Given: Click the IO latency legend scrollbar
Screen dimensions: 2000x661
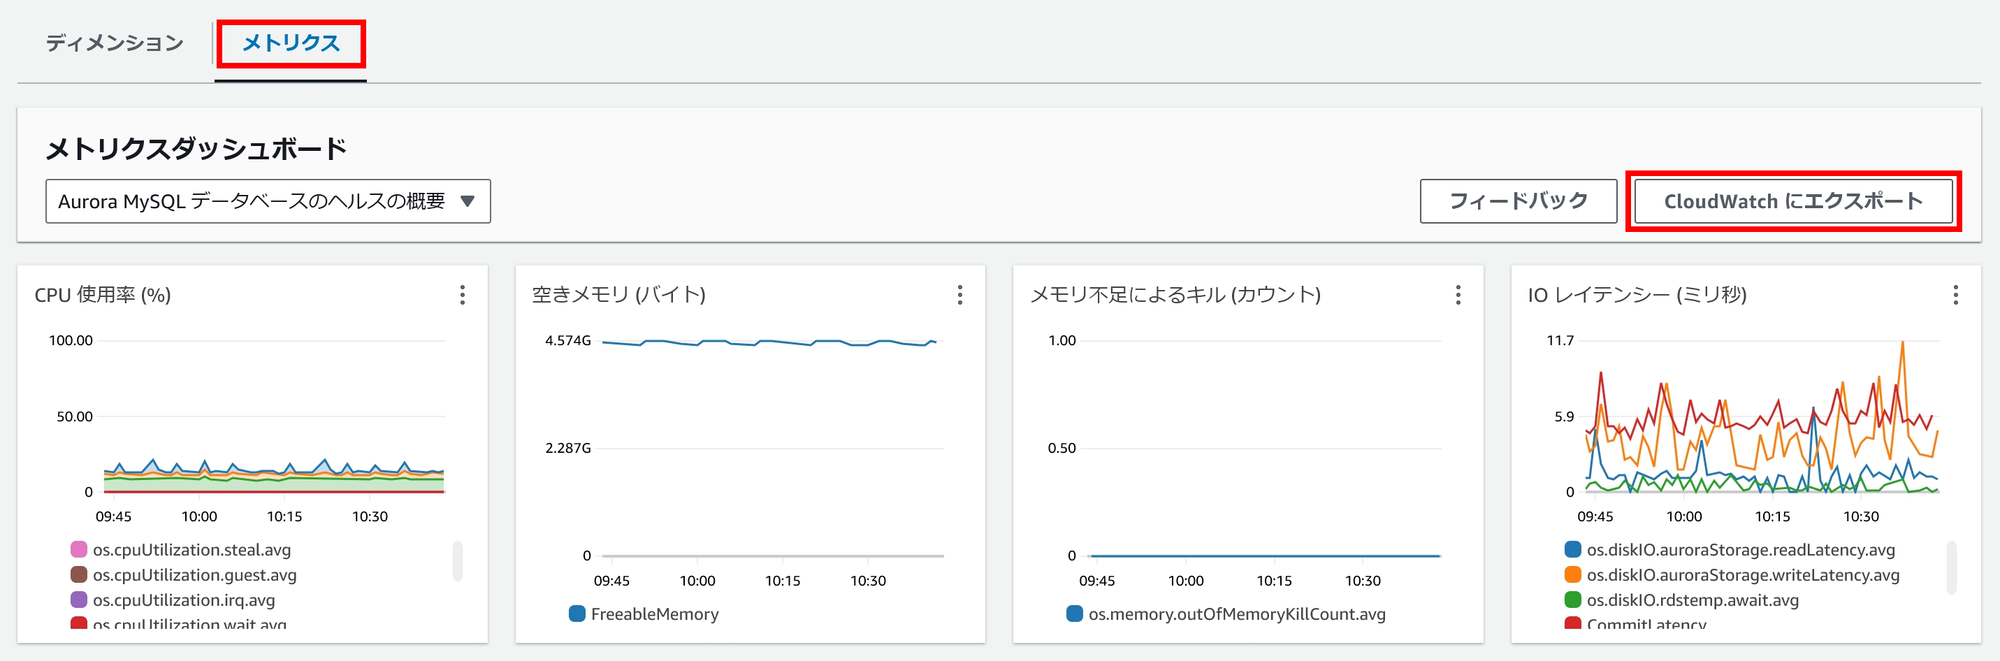Looking at the screenshot, I should point(1952,567).
